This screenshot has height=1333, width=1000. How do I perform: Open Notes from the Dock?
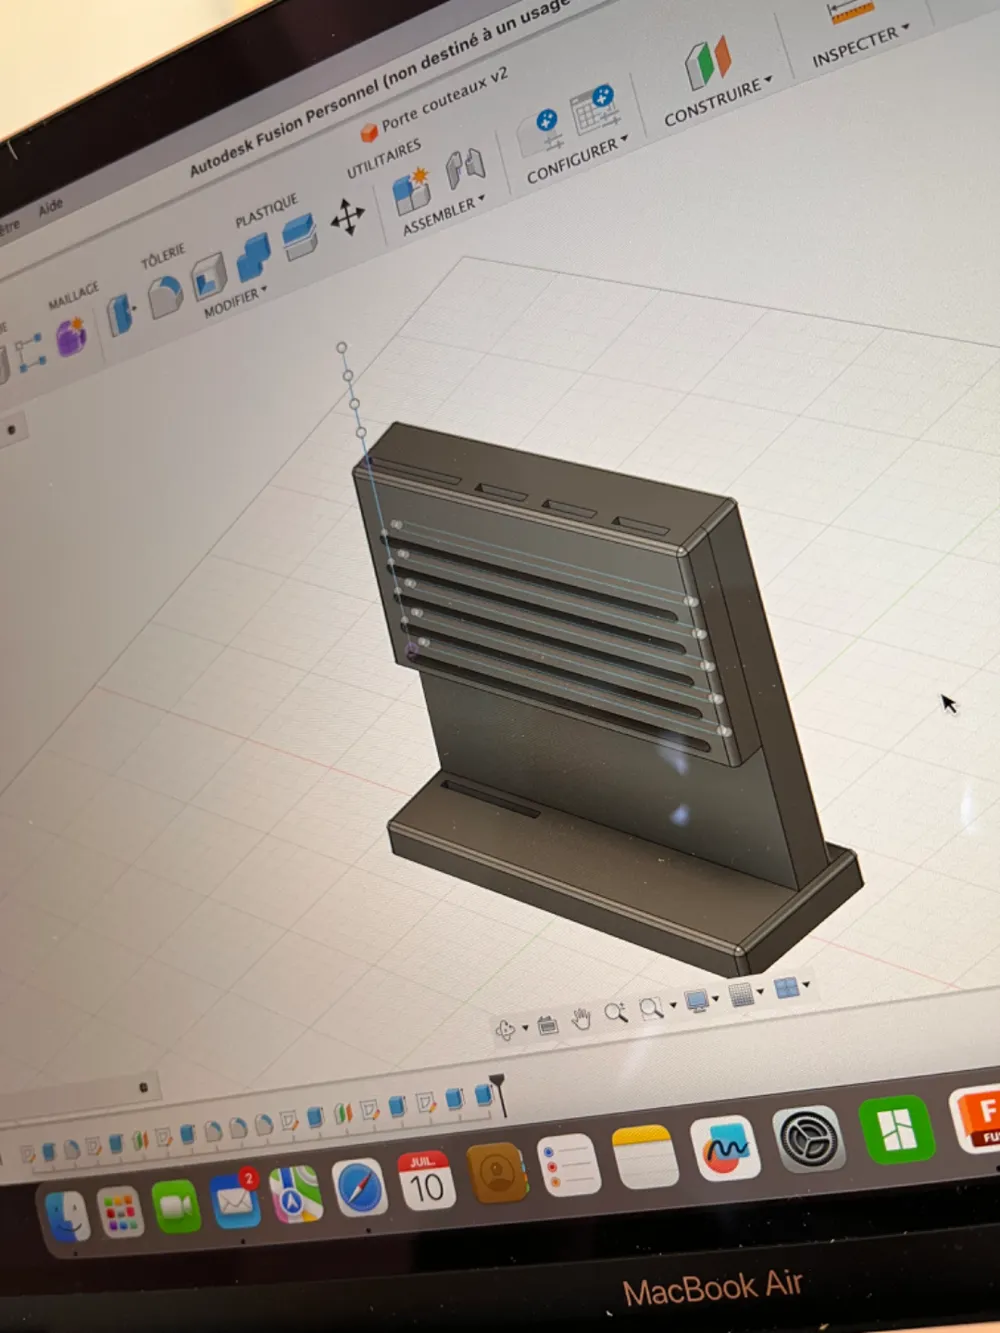pos(645,1158)
